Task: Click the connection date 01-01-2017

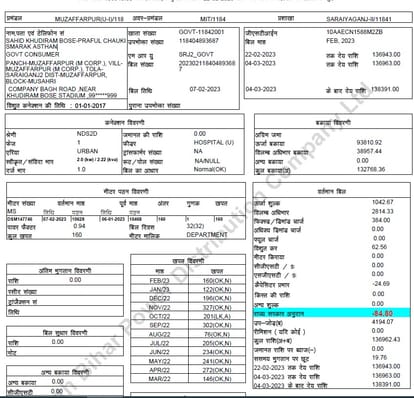Action: pos(90,106)
